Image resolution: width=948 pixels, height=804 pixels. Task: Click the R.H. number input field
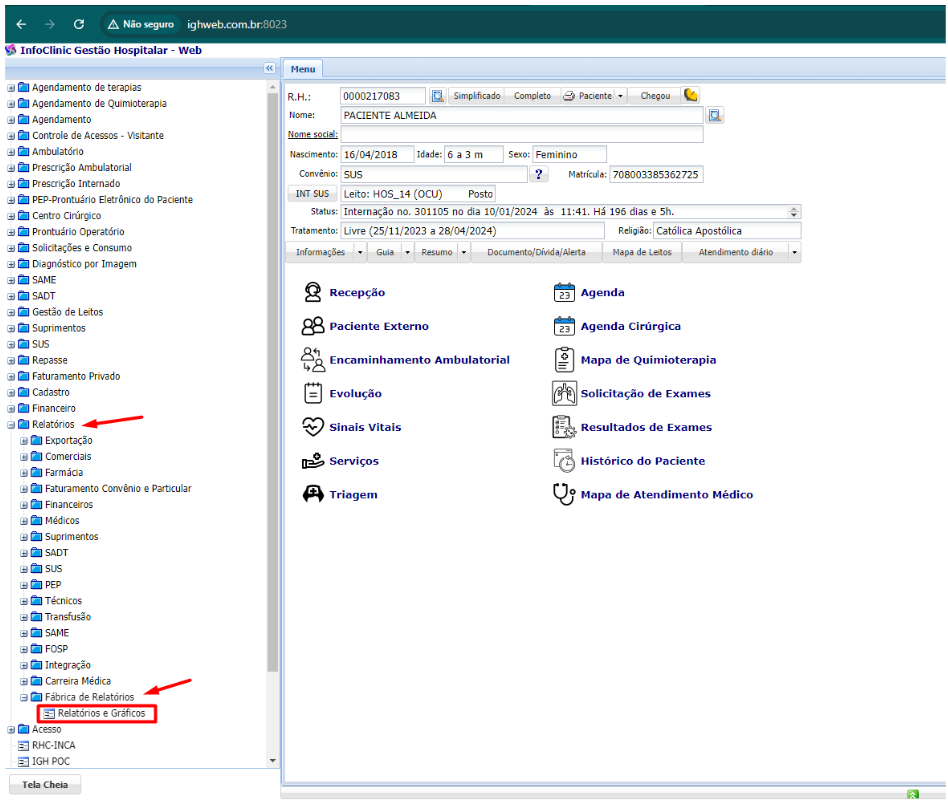coord(383,96)
